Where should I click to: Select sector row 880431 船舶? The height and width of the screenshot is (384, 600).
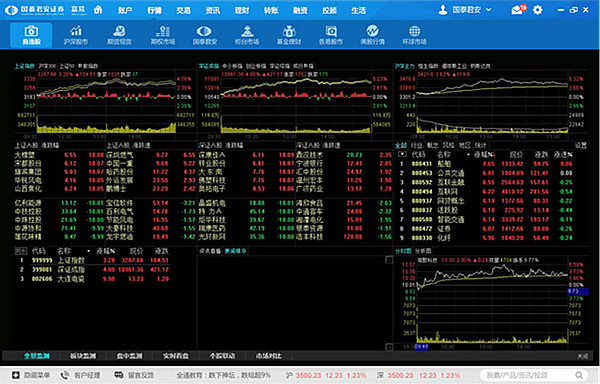pos(486,164)
